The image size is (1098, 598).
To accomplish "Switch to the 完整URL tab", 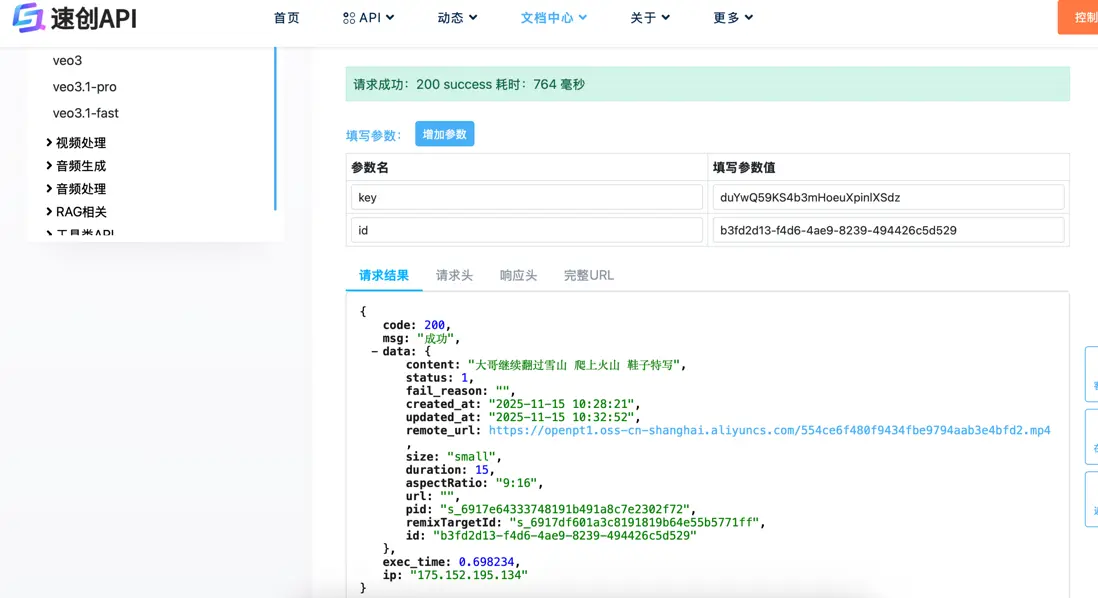I will (589, 275).
